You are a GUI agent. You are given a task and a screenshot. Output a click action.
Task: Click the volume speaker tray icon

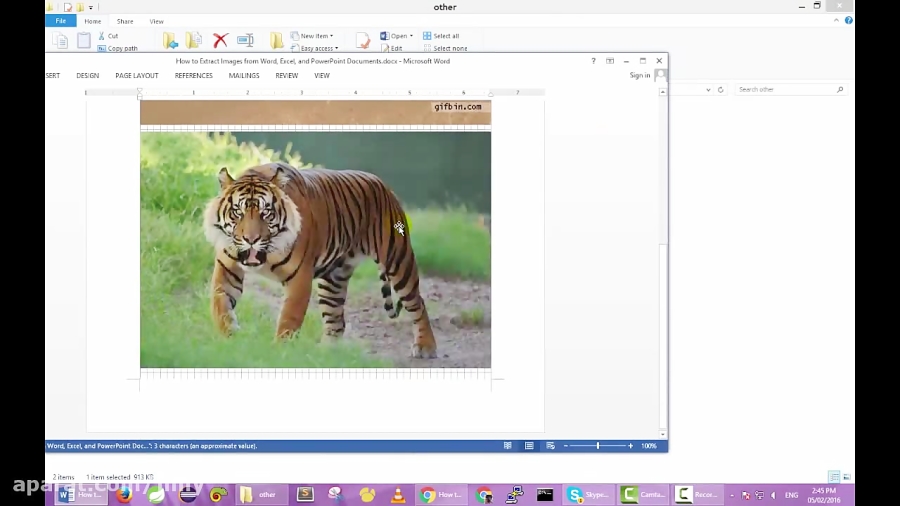click(773, 495)
